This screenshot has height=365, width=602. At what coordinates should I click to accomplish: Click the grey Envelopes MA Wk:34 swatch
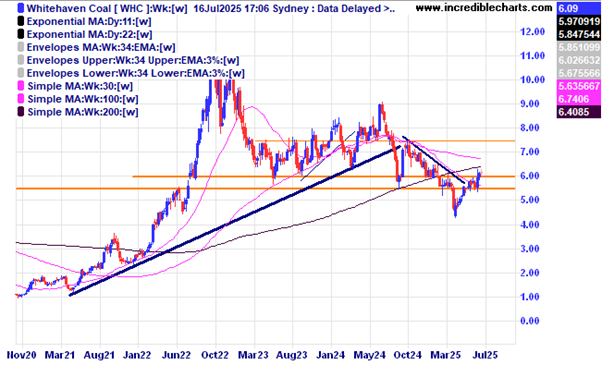(x=21, y=47)
